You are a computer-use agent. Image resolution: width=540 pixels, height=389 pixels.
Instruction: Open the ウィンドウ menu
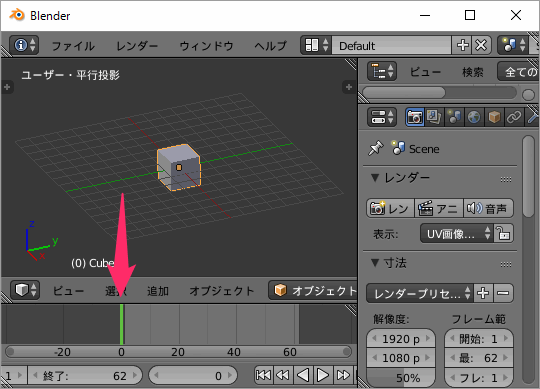[x=206, y=46]
